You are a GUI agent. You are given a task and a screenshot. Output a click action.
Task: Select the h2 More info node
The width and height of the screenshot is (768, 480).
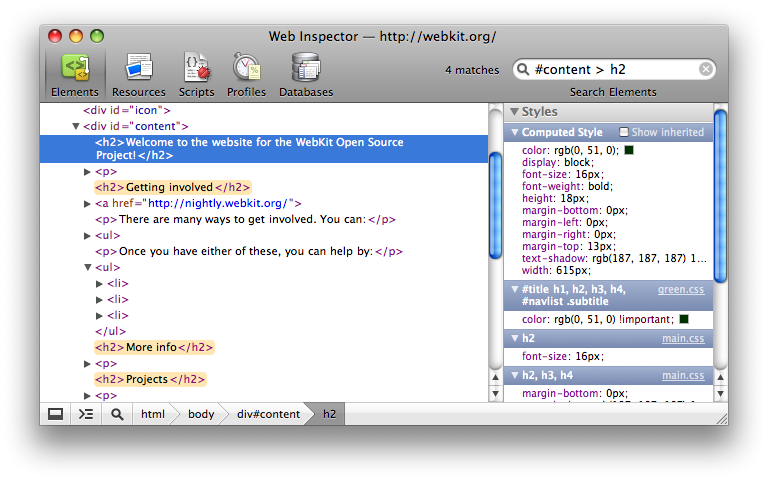pyautogui.click(x=154, y=347)
